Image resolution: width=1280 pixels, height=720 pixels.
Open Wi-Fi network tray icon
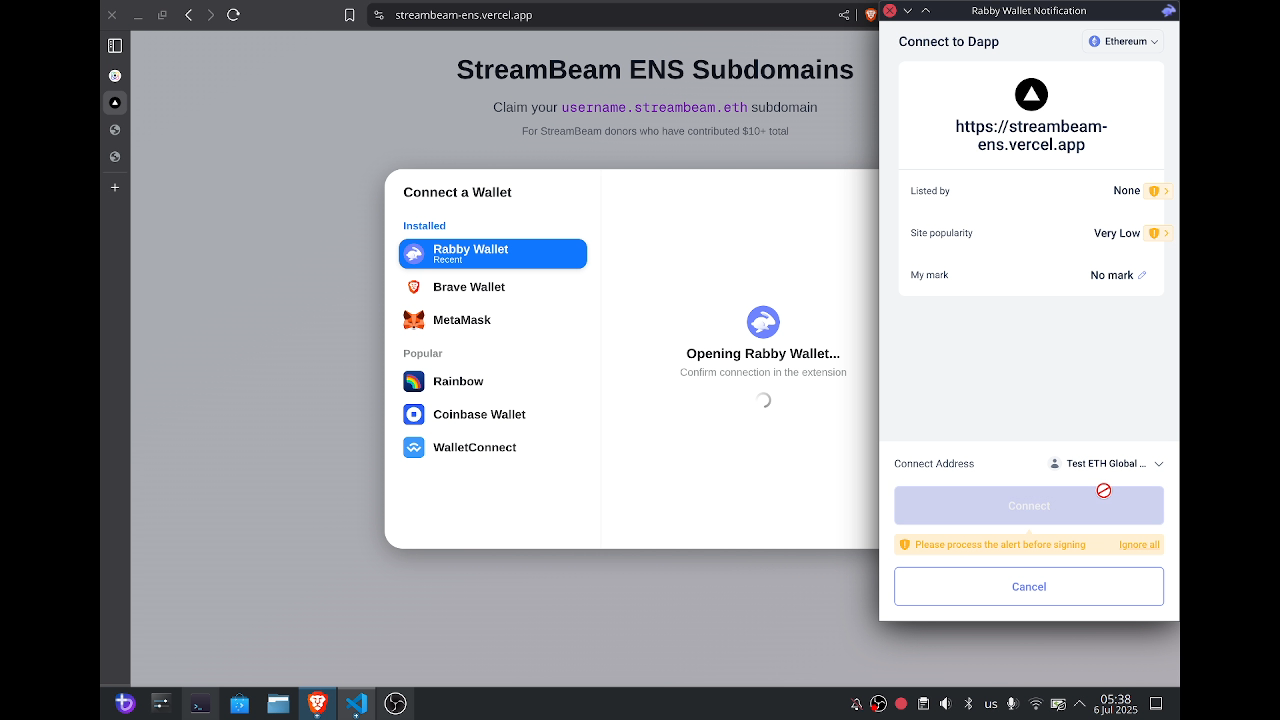pos(1036,704)
